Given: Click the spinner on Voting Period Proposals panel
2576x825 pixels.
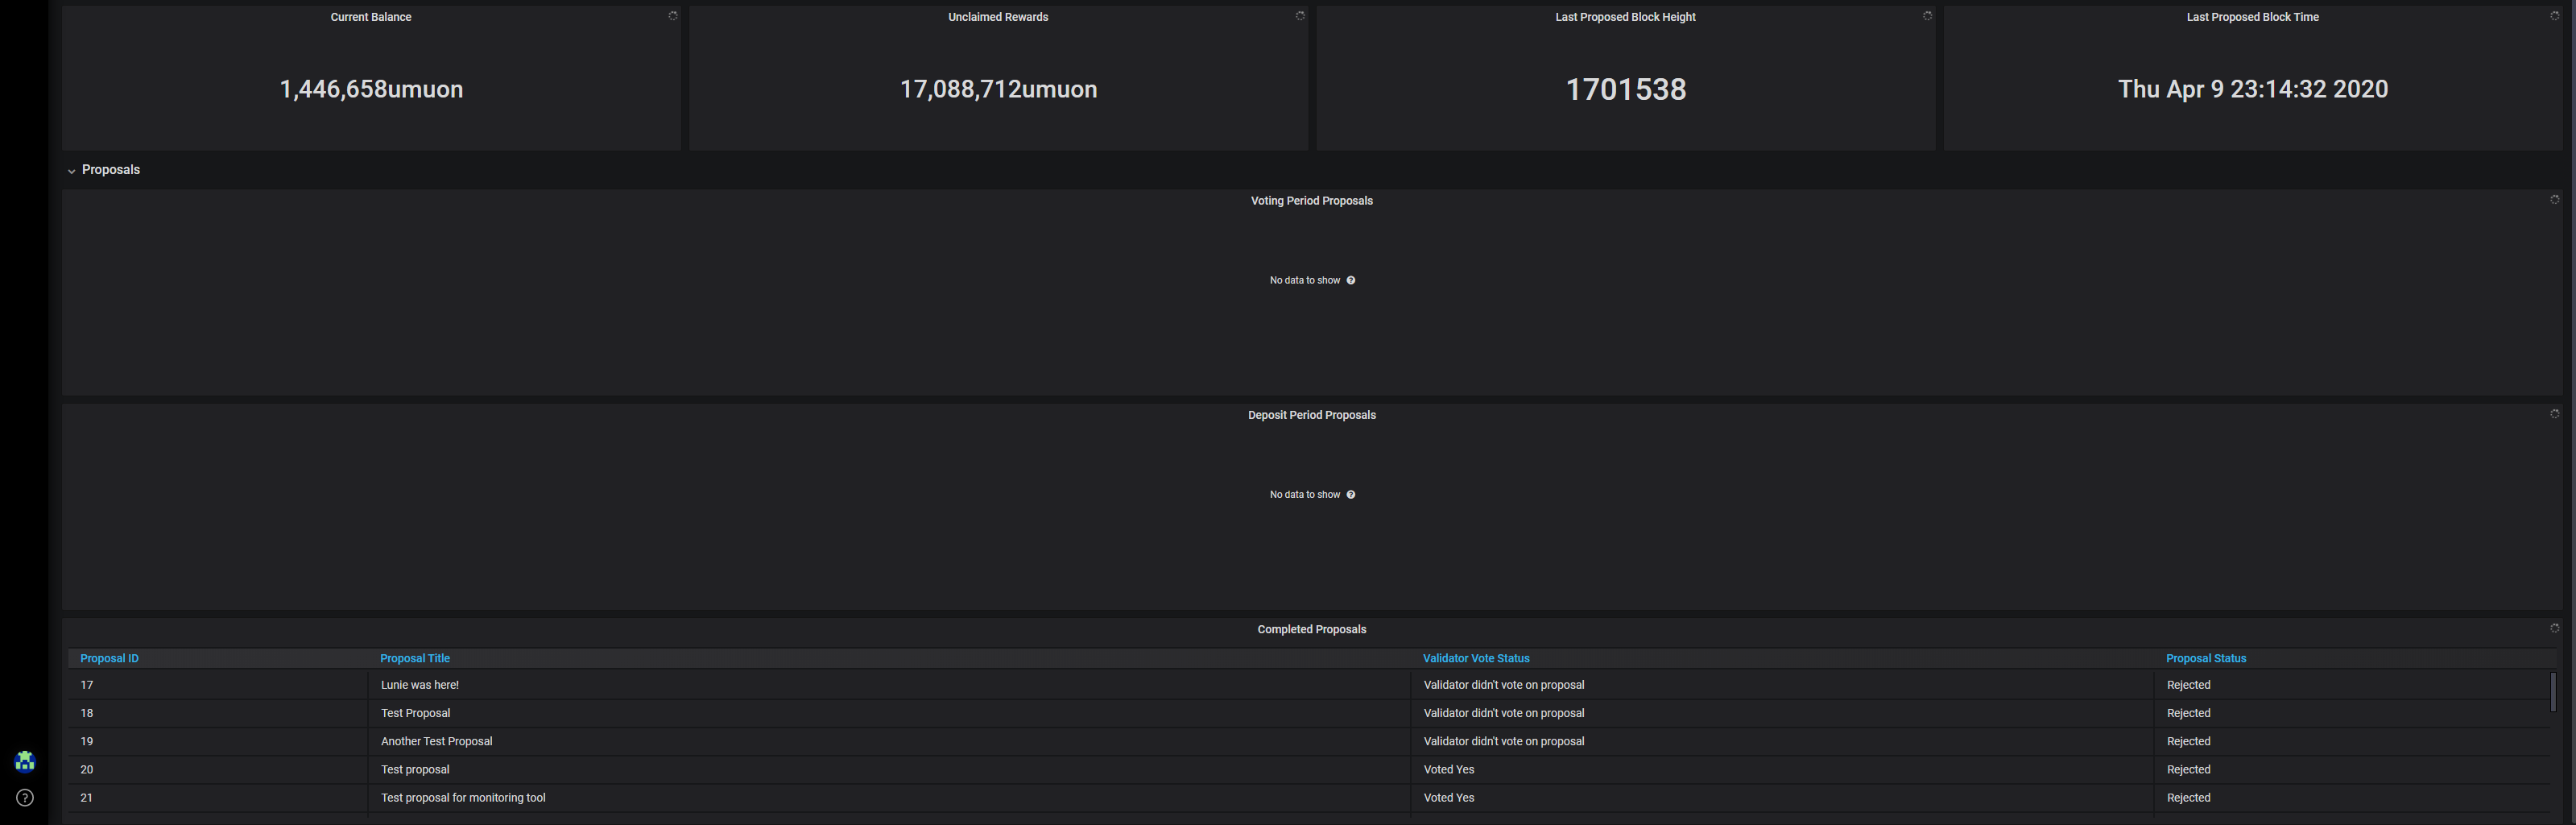Looking at the screenshot, I should [2555, 200].
